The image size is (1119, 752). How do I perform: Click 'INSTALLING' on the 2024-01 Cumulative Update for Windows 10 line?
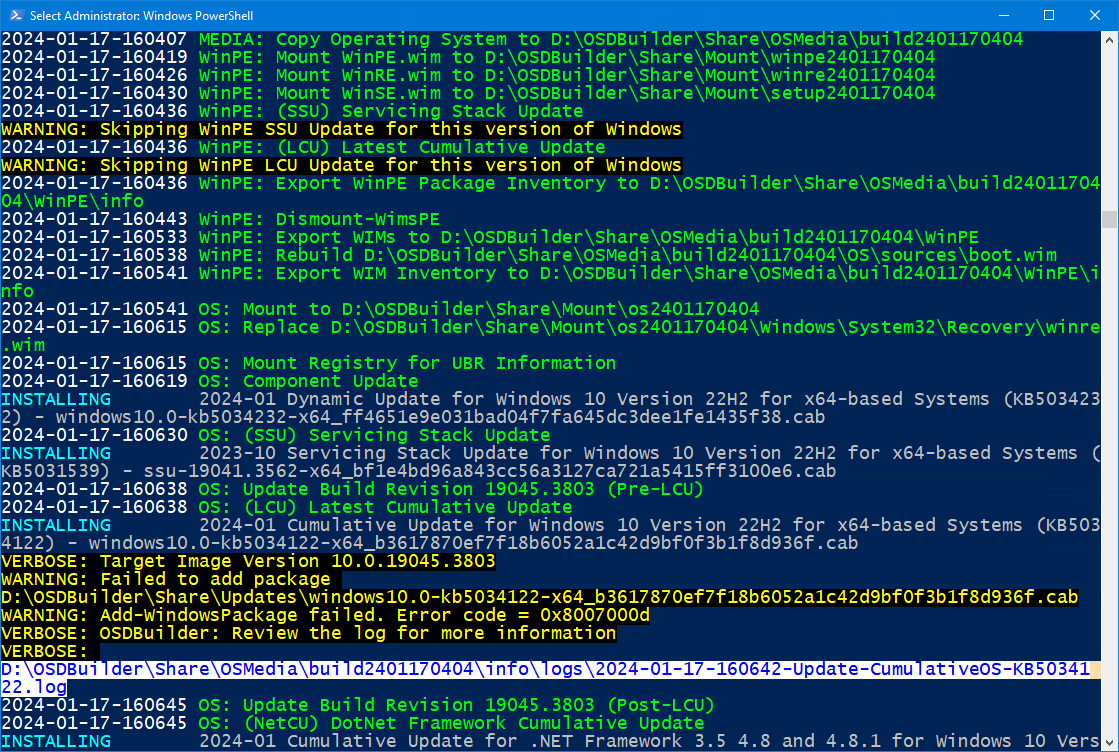coord(56,525)
